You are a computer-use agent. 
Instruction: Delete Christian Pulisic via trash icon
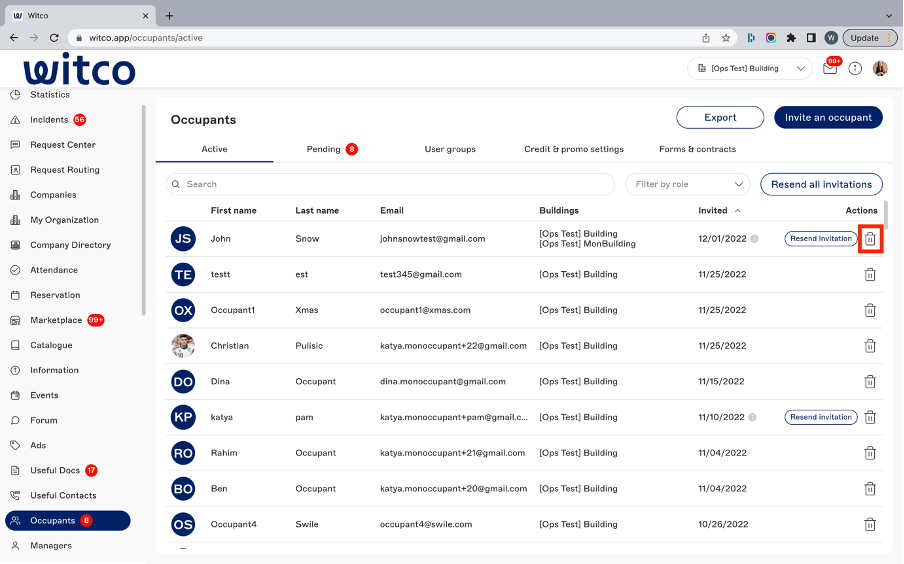pos(870,346)
